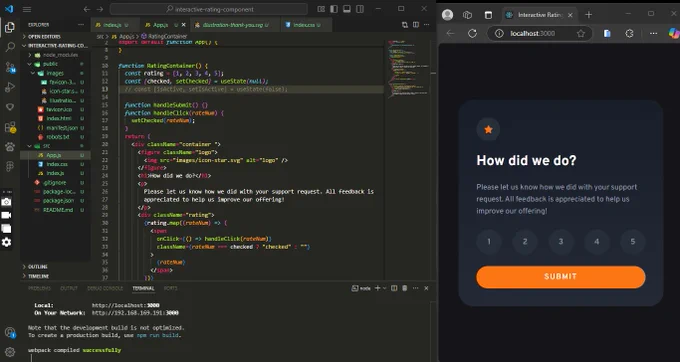This screenshot has width=680, height=362.
Task: Select rating 5 circle
Action: click(633, 241)
